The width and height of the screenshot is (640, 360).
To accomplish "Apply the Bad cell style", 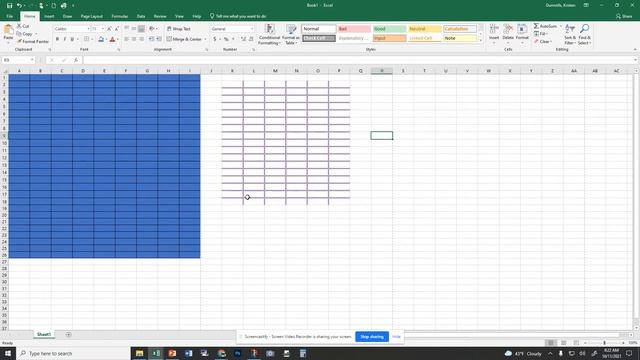I will click(x=354, y=29).
